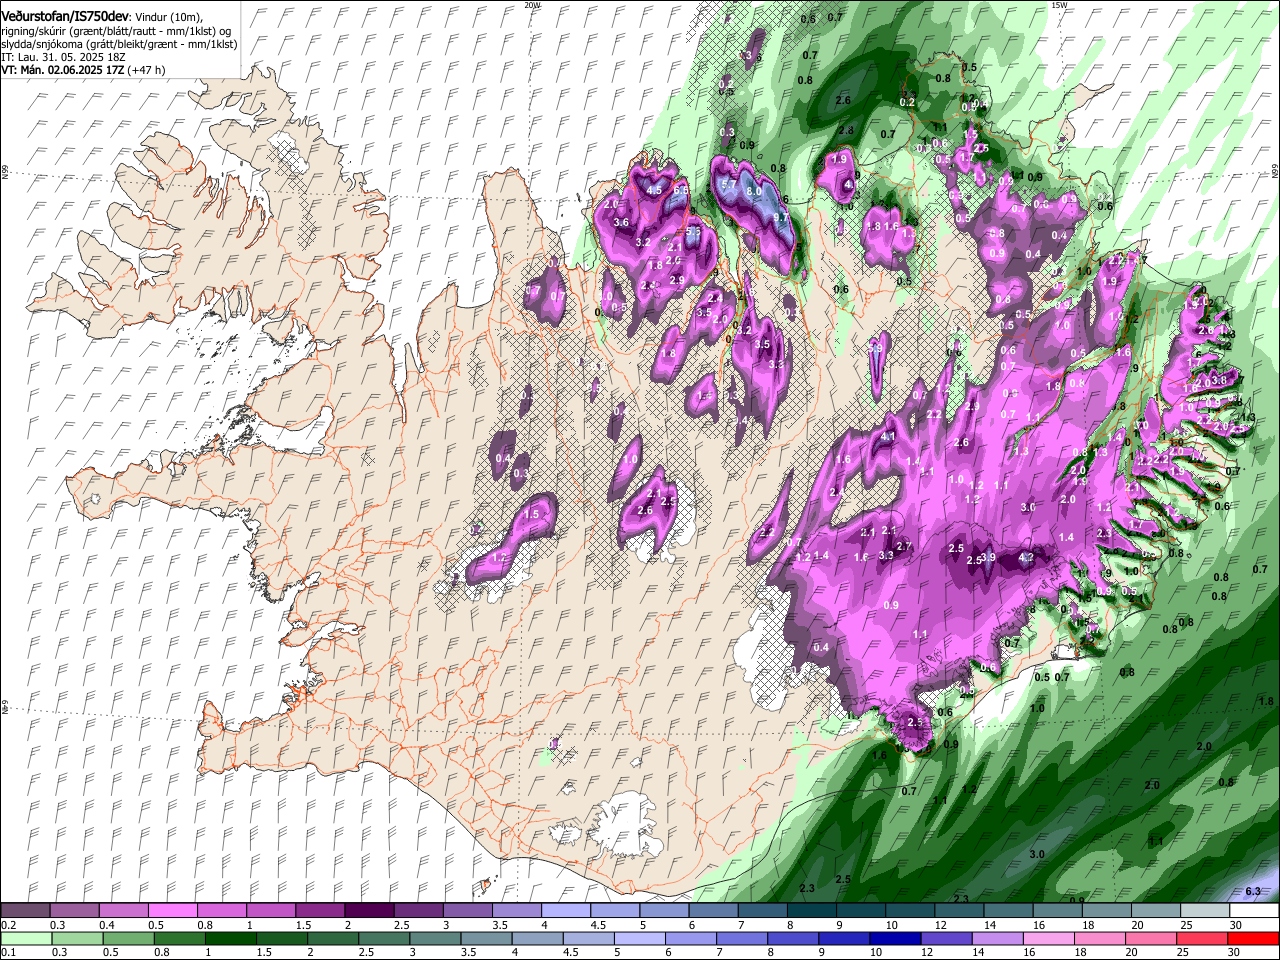Click the top-row legend swatch labelled 3

tap(466, 911)
